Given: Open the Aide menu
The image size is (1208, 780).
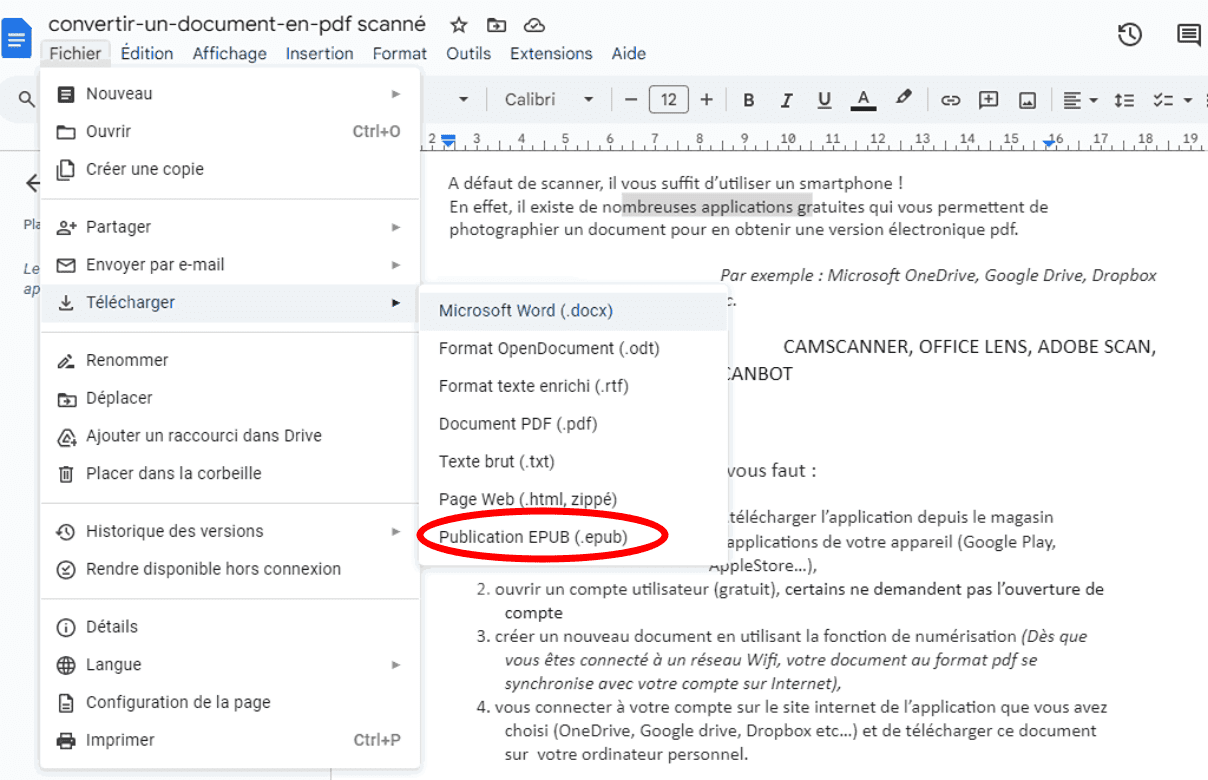Looking at the screenshot, I should coord(629,53).
